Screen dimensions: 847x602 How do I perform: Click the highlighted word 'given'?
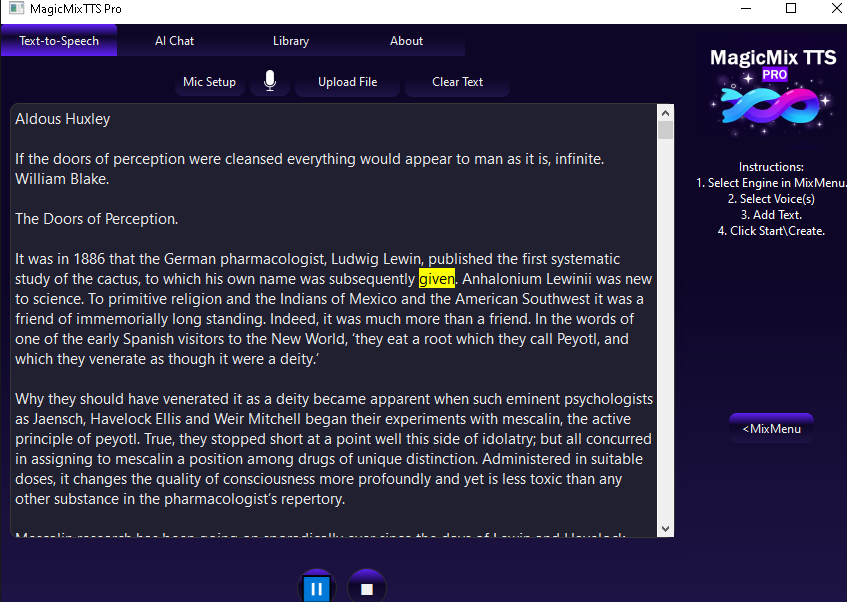pyautogui.click(x=436, y=279)
